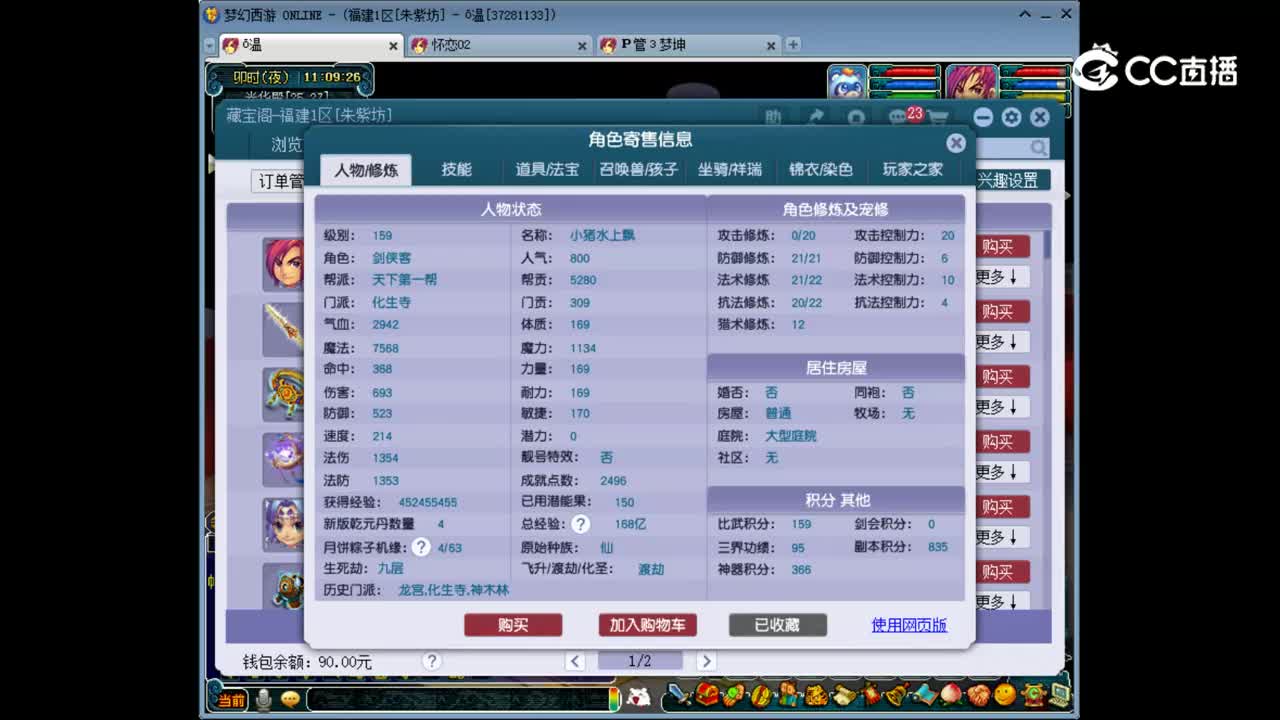
Task: Click the game time clock widget
Action: [x=290, y=77]
